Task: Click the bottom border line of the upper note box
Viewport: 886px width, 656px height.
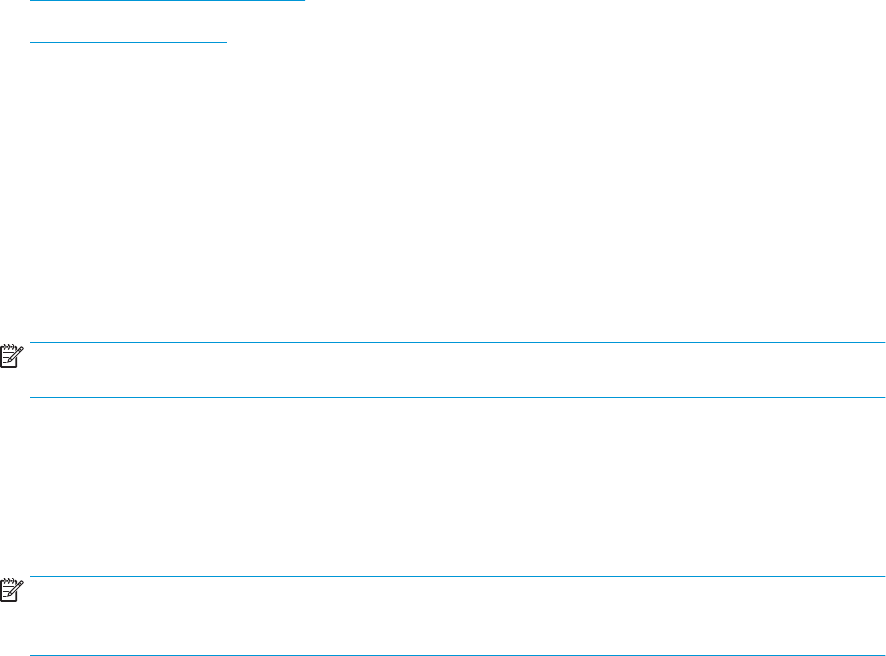Action: pyautogui.click(x=457, y=397)
